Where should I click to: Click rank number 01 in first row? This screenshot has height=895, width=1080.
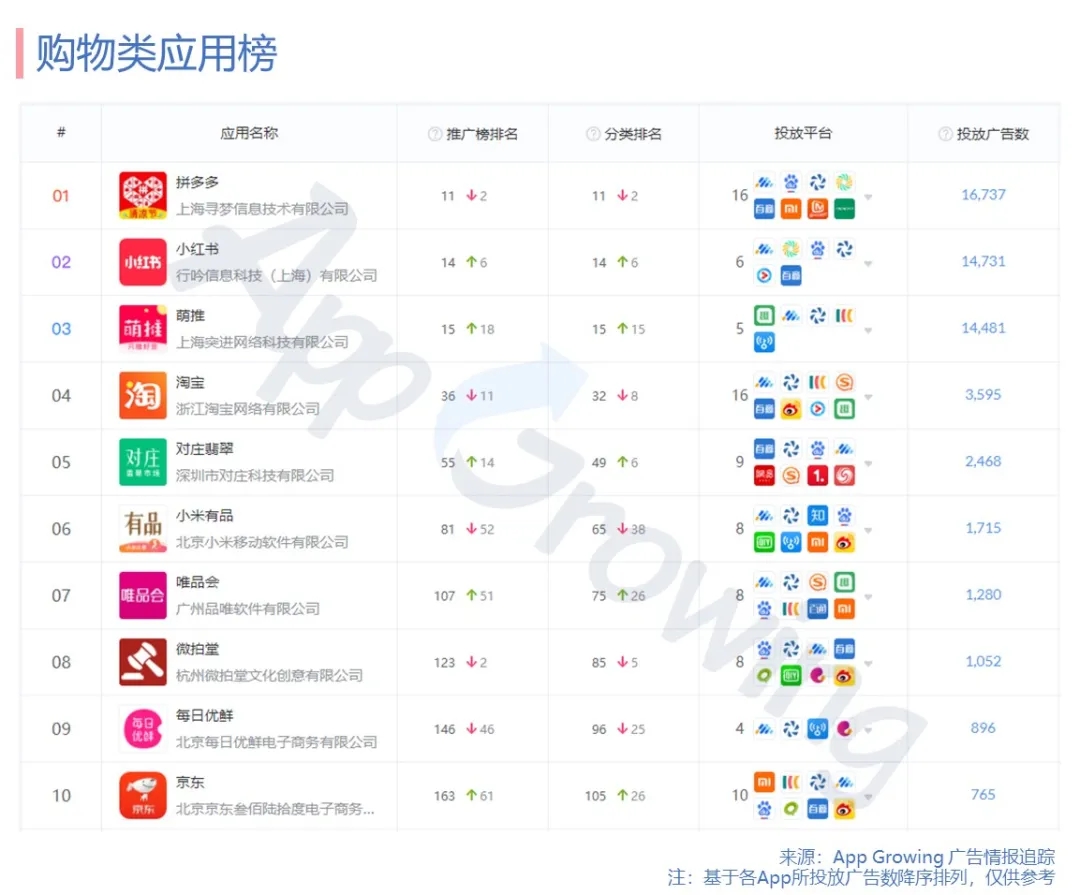click(x=61, y=196)
